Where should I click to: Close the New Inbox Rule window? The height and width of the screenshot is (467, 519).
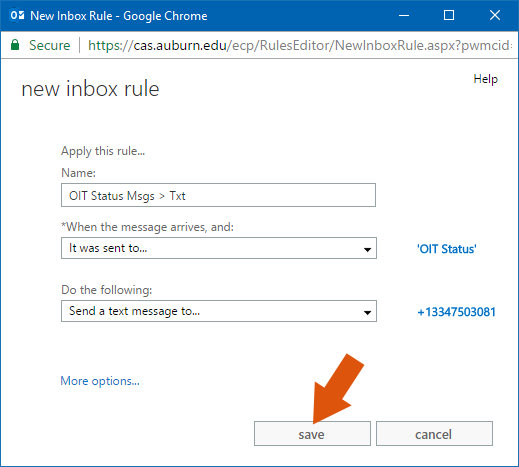click(495, 15)
